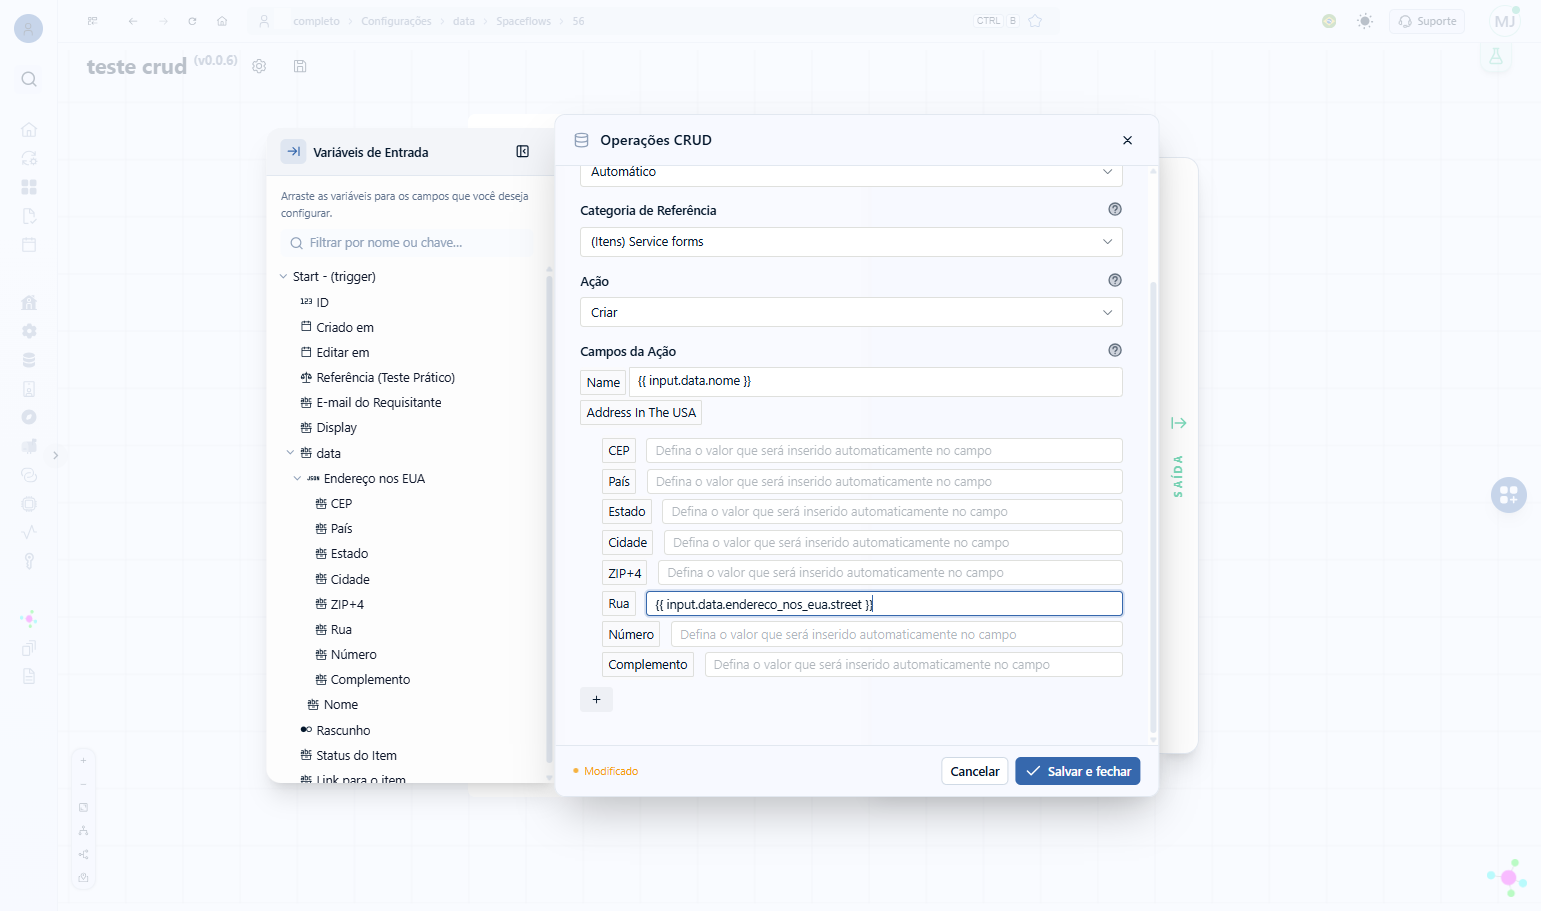This screenshot has height=911, width=1541.
Task: Collapse the Endereço nos EUA tree node
Action: pos(297,479)
